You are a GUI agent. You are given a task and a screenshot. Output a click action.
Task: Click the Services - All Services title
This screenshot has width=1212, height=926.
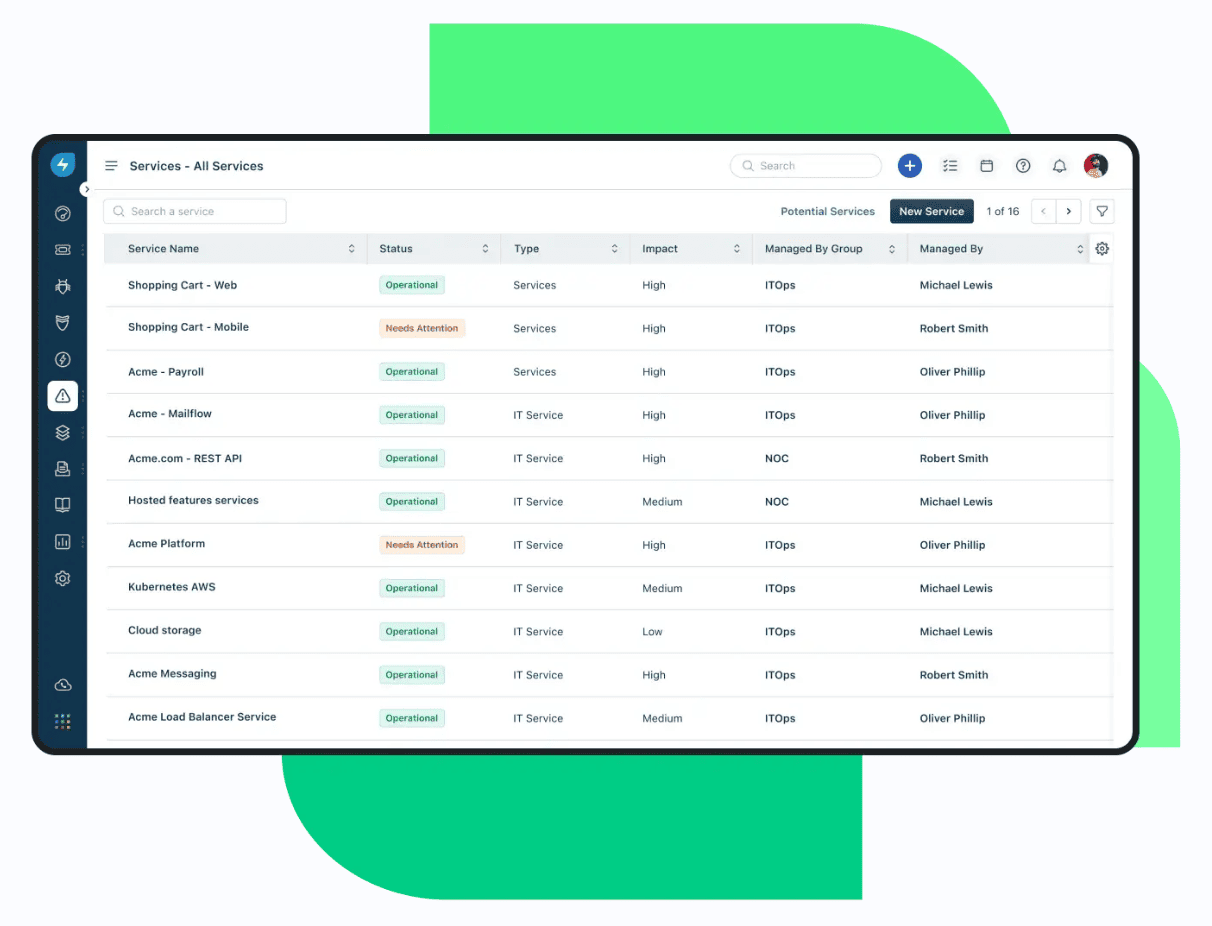coord(196,166)
